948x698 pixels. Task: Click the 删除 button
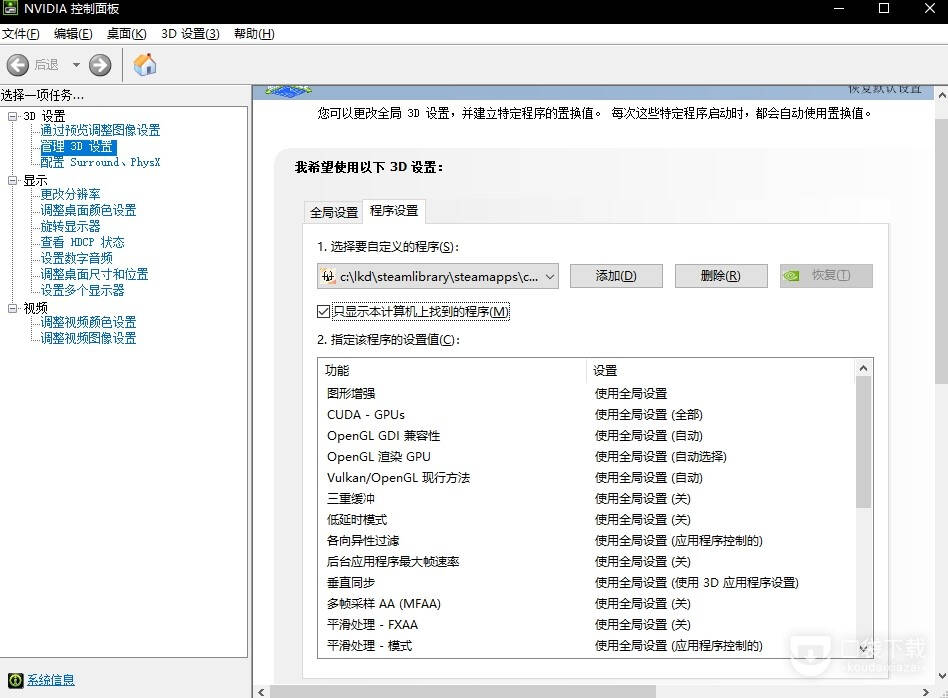[720, 276]
